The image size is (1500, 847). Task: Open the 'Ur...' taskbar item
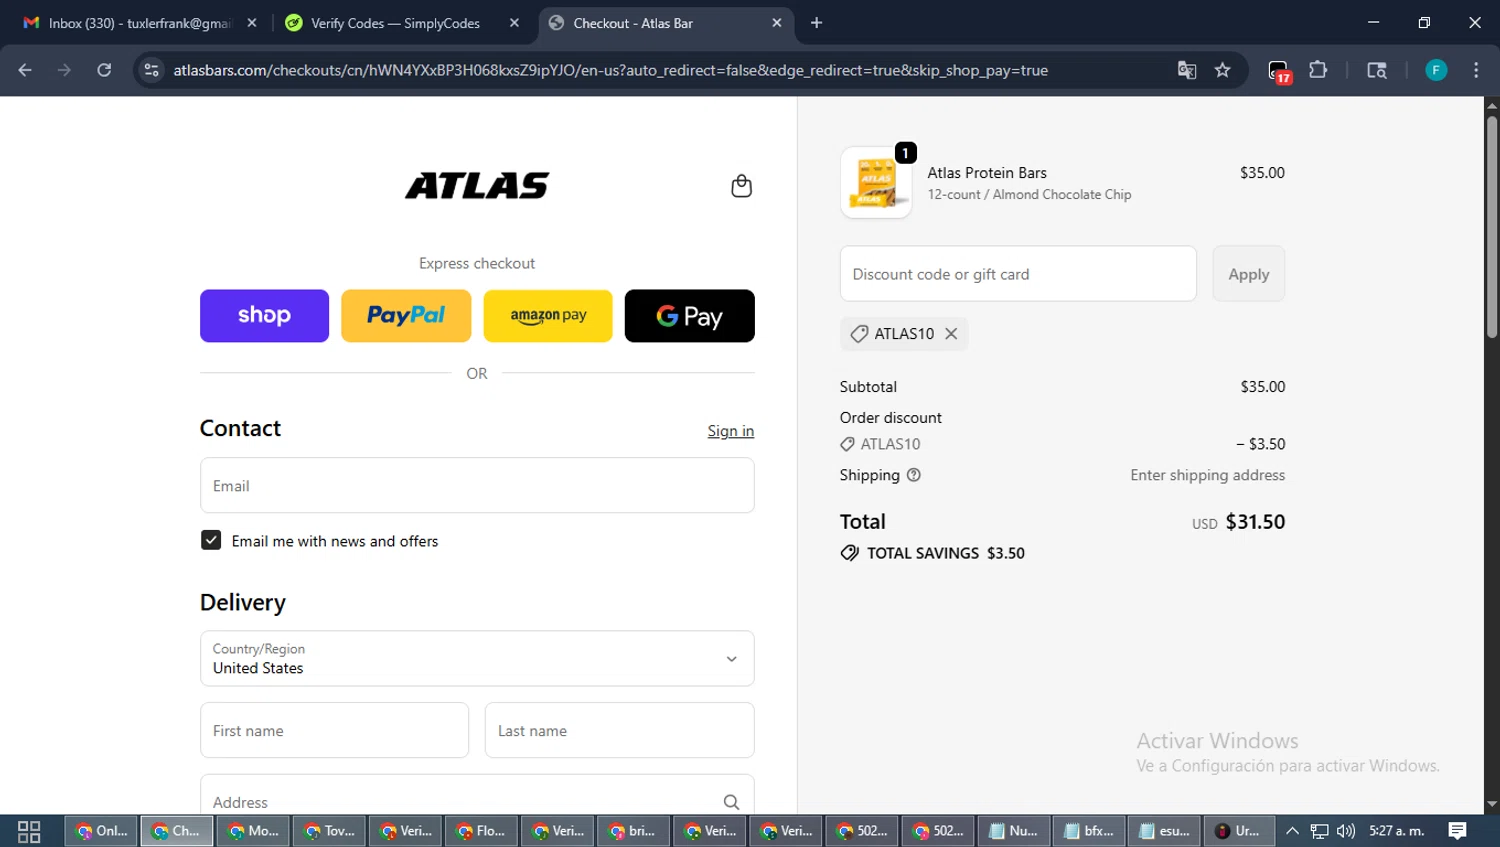(x=1239, y=831)
